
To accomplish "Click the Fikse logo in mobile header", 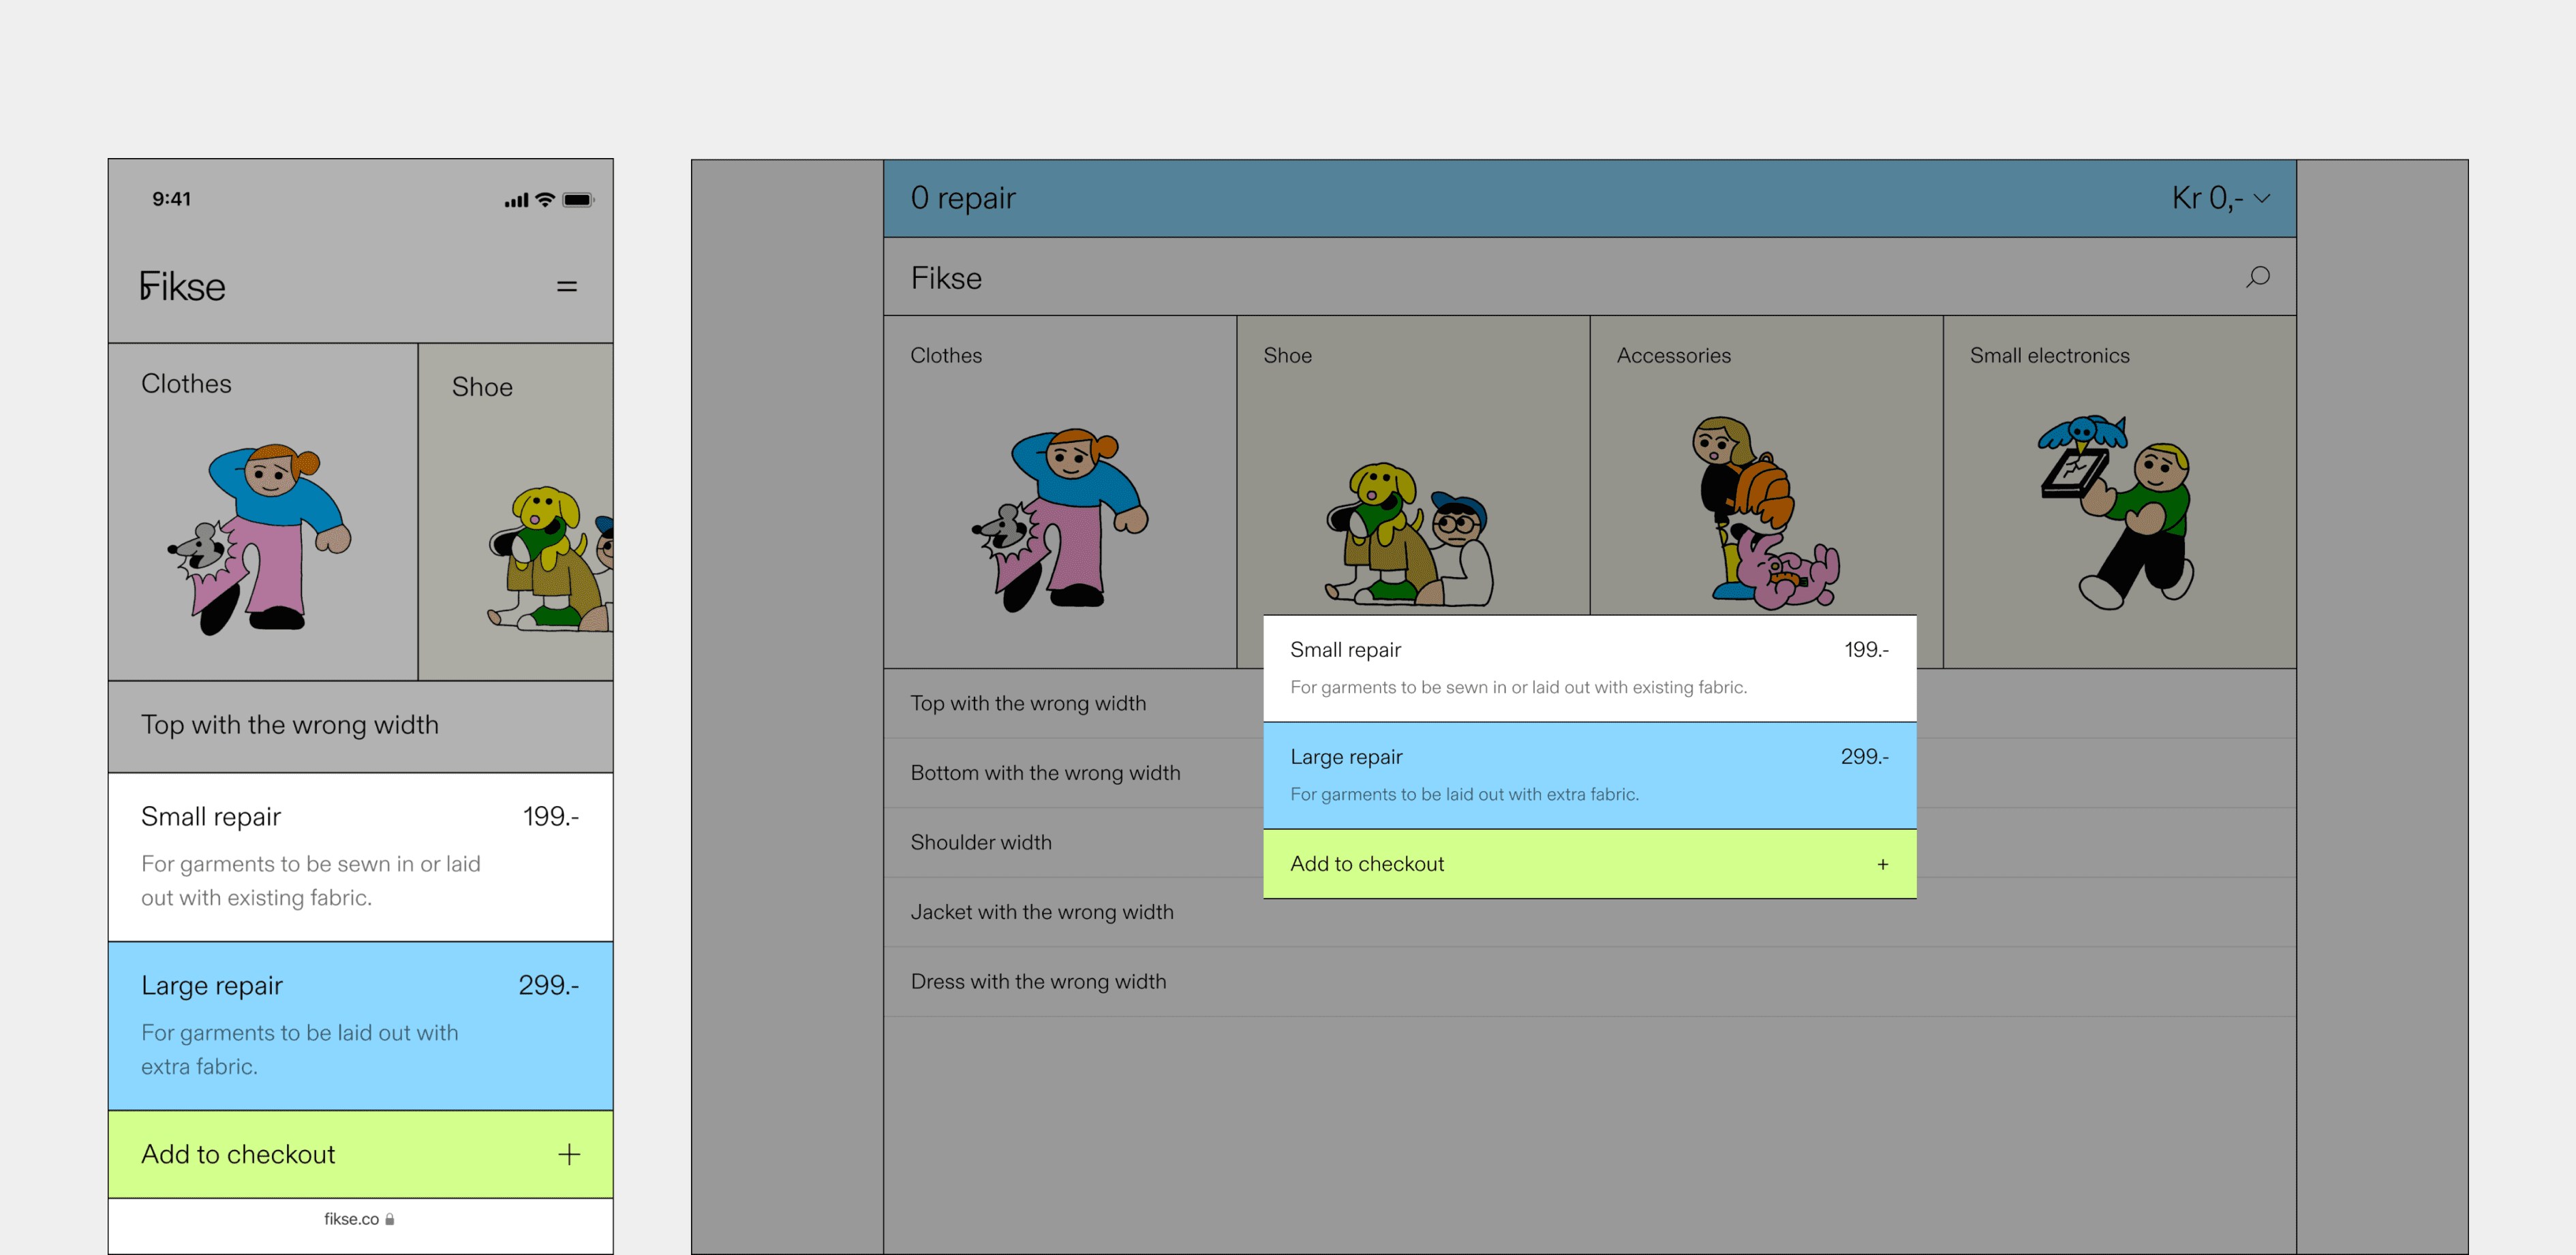I will click(x=183, y=287).
